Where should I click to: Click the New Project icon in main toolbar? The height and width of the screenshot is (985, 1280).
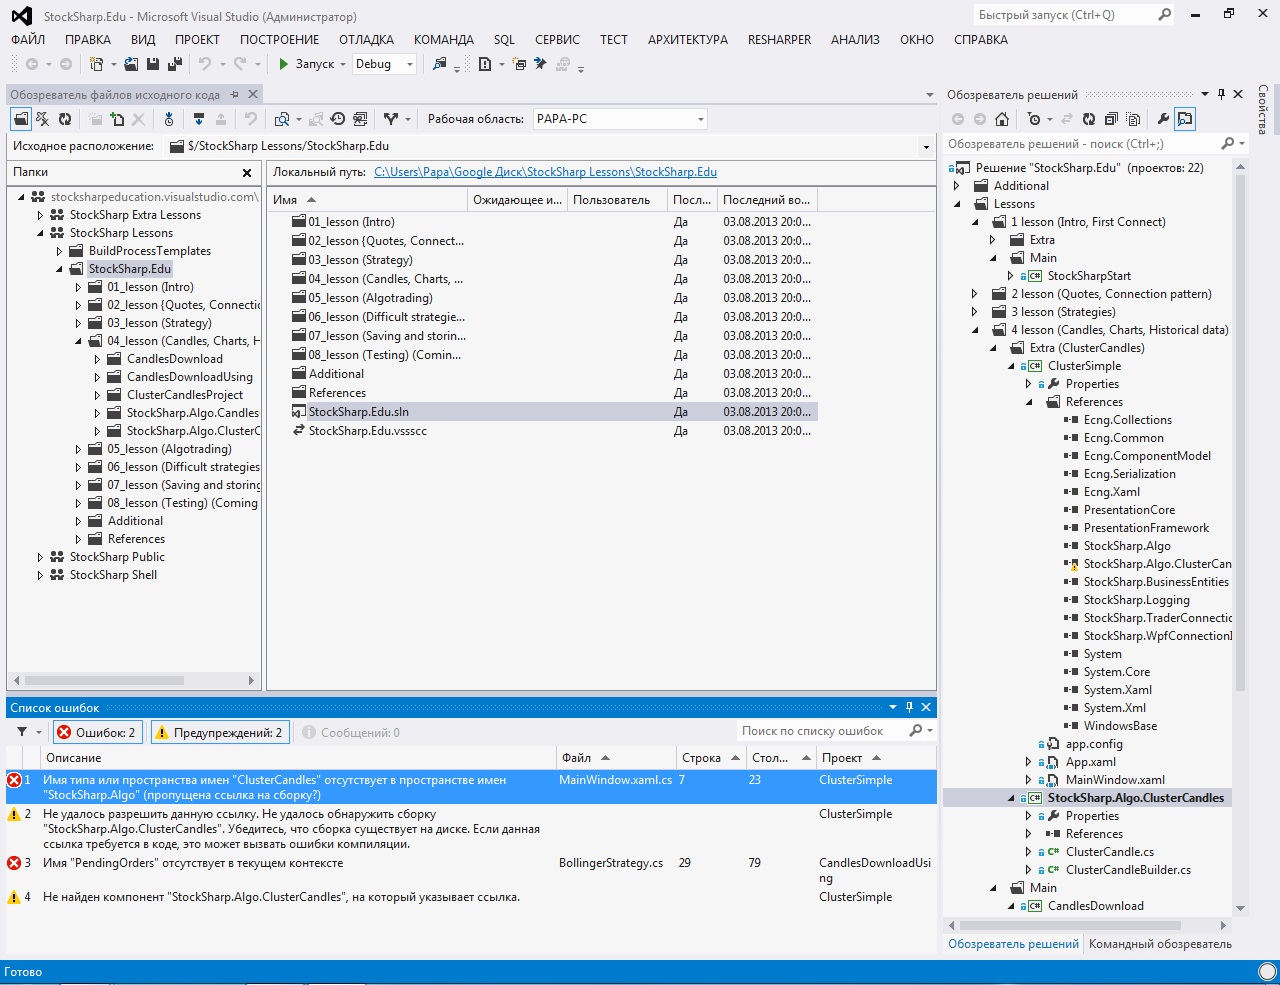coord(97,64)
